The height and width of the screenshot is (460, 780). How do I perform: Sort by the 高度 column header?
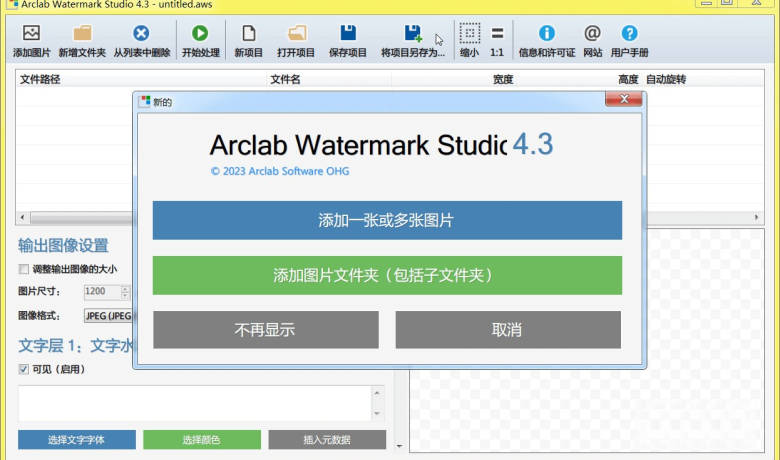click(x=579, y=79)
